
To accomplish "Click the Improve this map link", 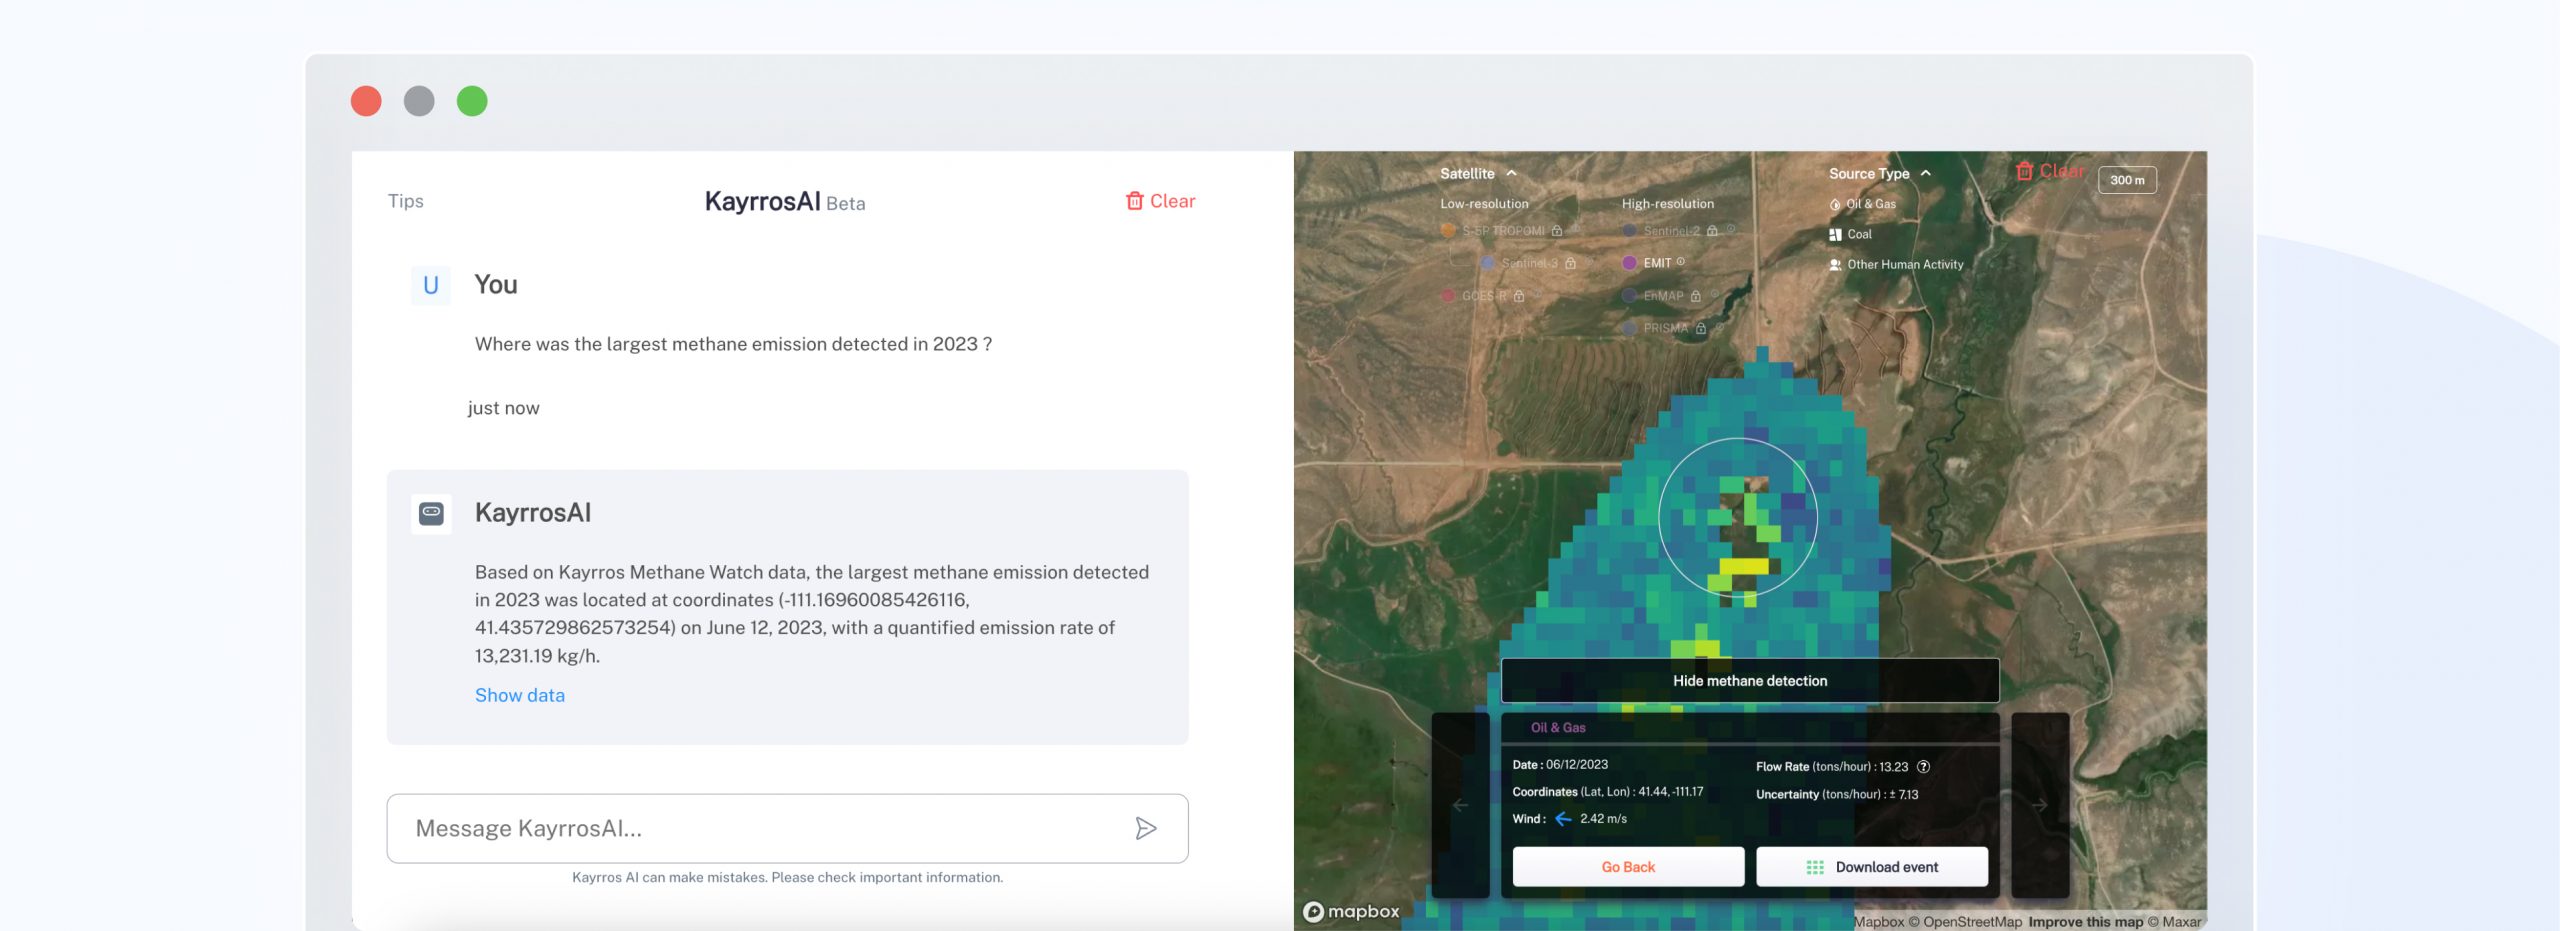I will click(x=2086, y=922).
